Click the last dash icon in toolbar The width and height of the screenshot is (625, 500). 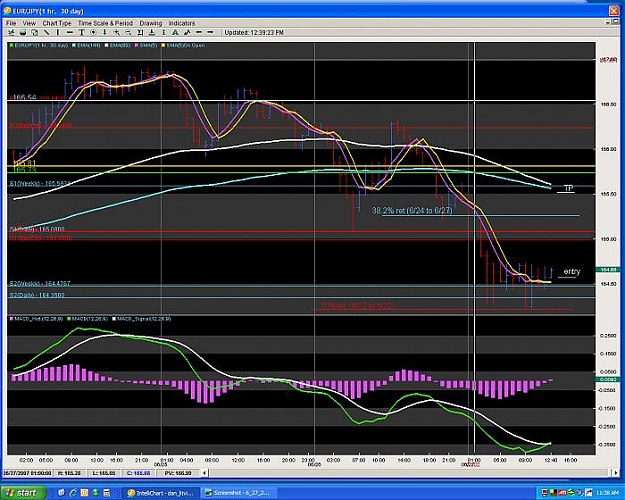[x=210, y=32]
